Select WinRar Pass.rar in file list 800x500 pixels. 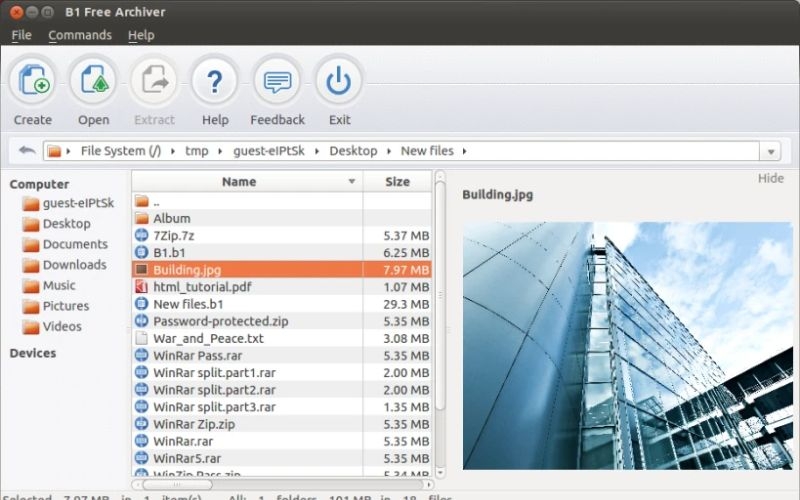281,356
